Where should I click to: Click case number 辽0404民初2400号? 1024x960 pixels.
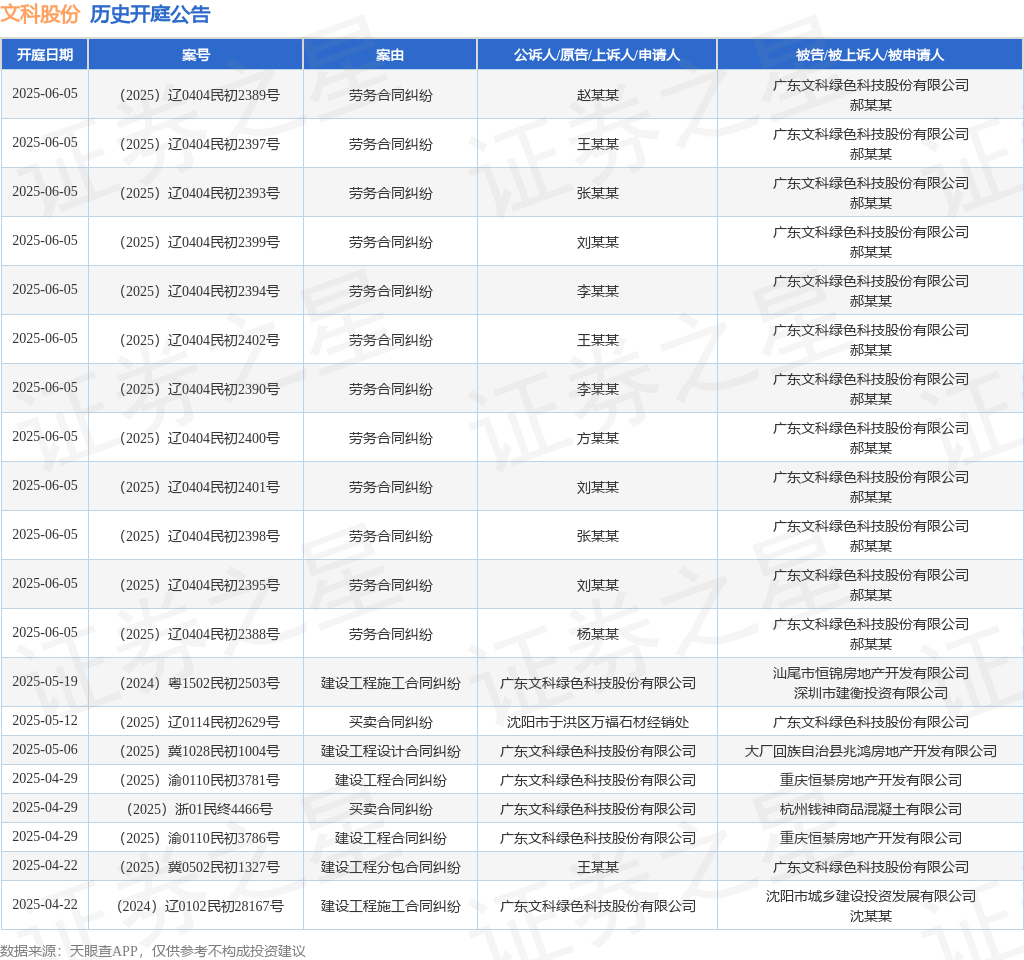(x=199, y=438)
